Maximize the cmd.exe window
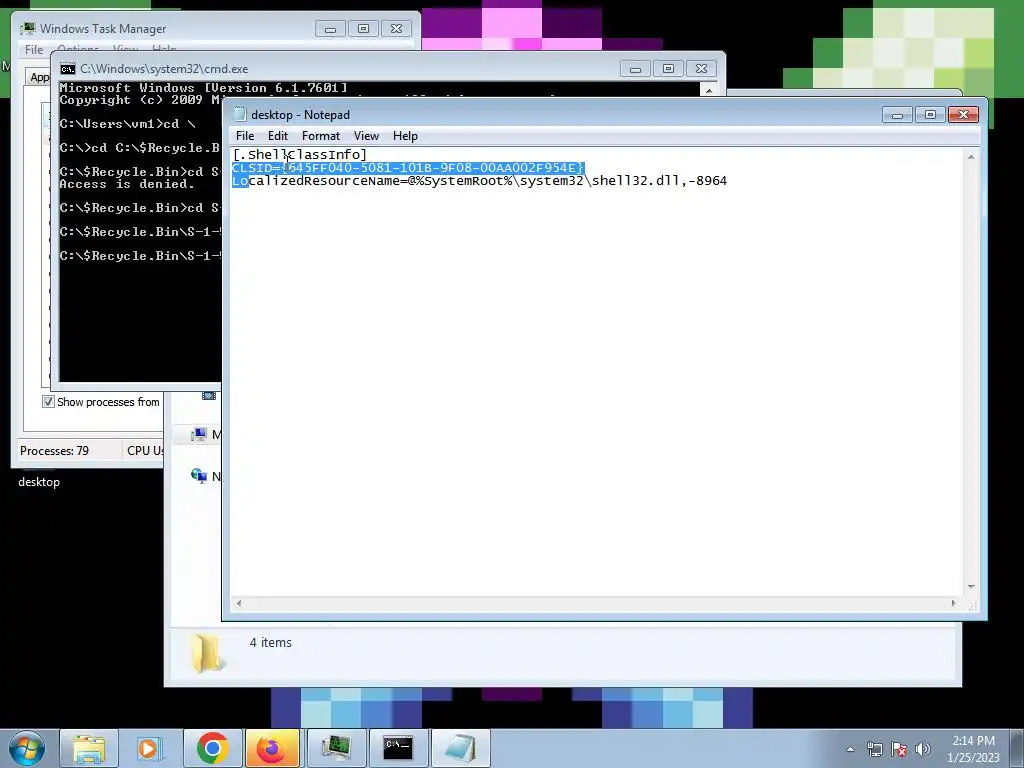The height and width of the screenshot is (768, 1024). coord(668,69)
